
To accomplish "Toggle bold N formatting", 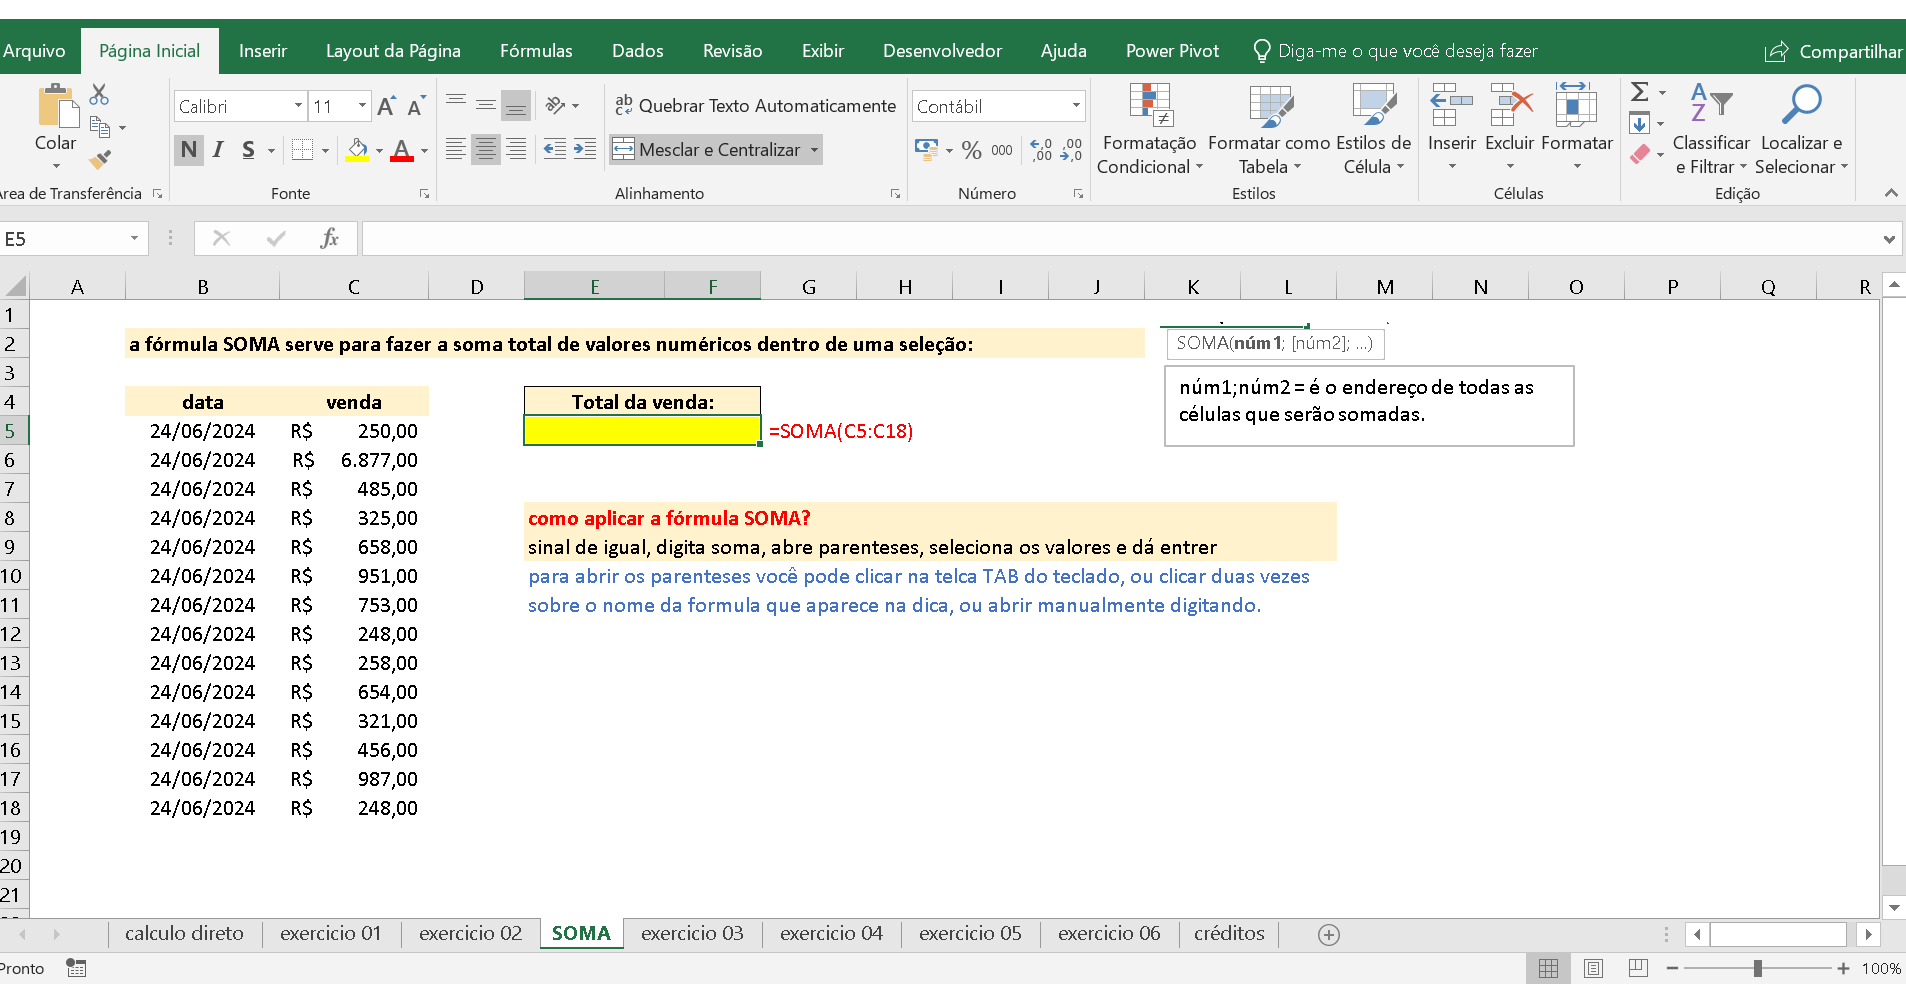I will pyautogui.click(x=189, y=150).
